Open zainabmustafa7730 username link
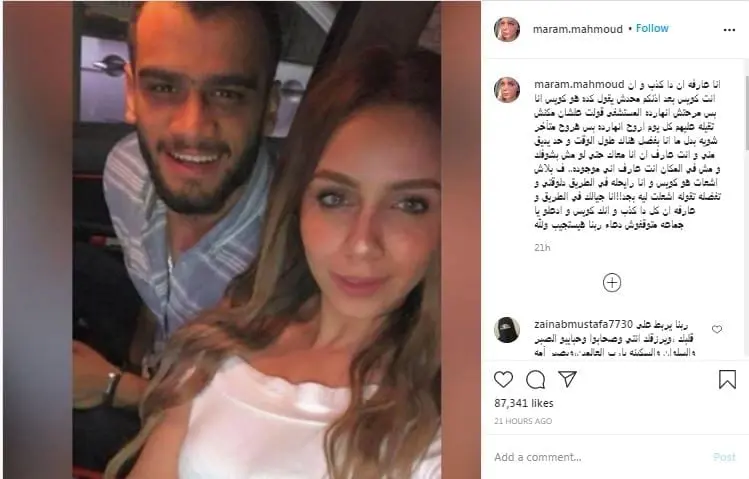Viewport: 749px width, 479px height. pyautogui.click(x=583, y=324)
